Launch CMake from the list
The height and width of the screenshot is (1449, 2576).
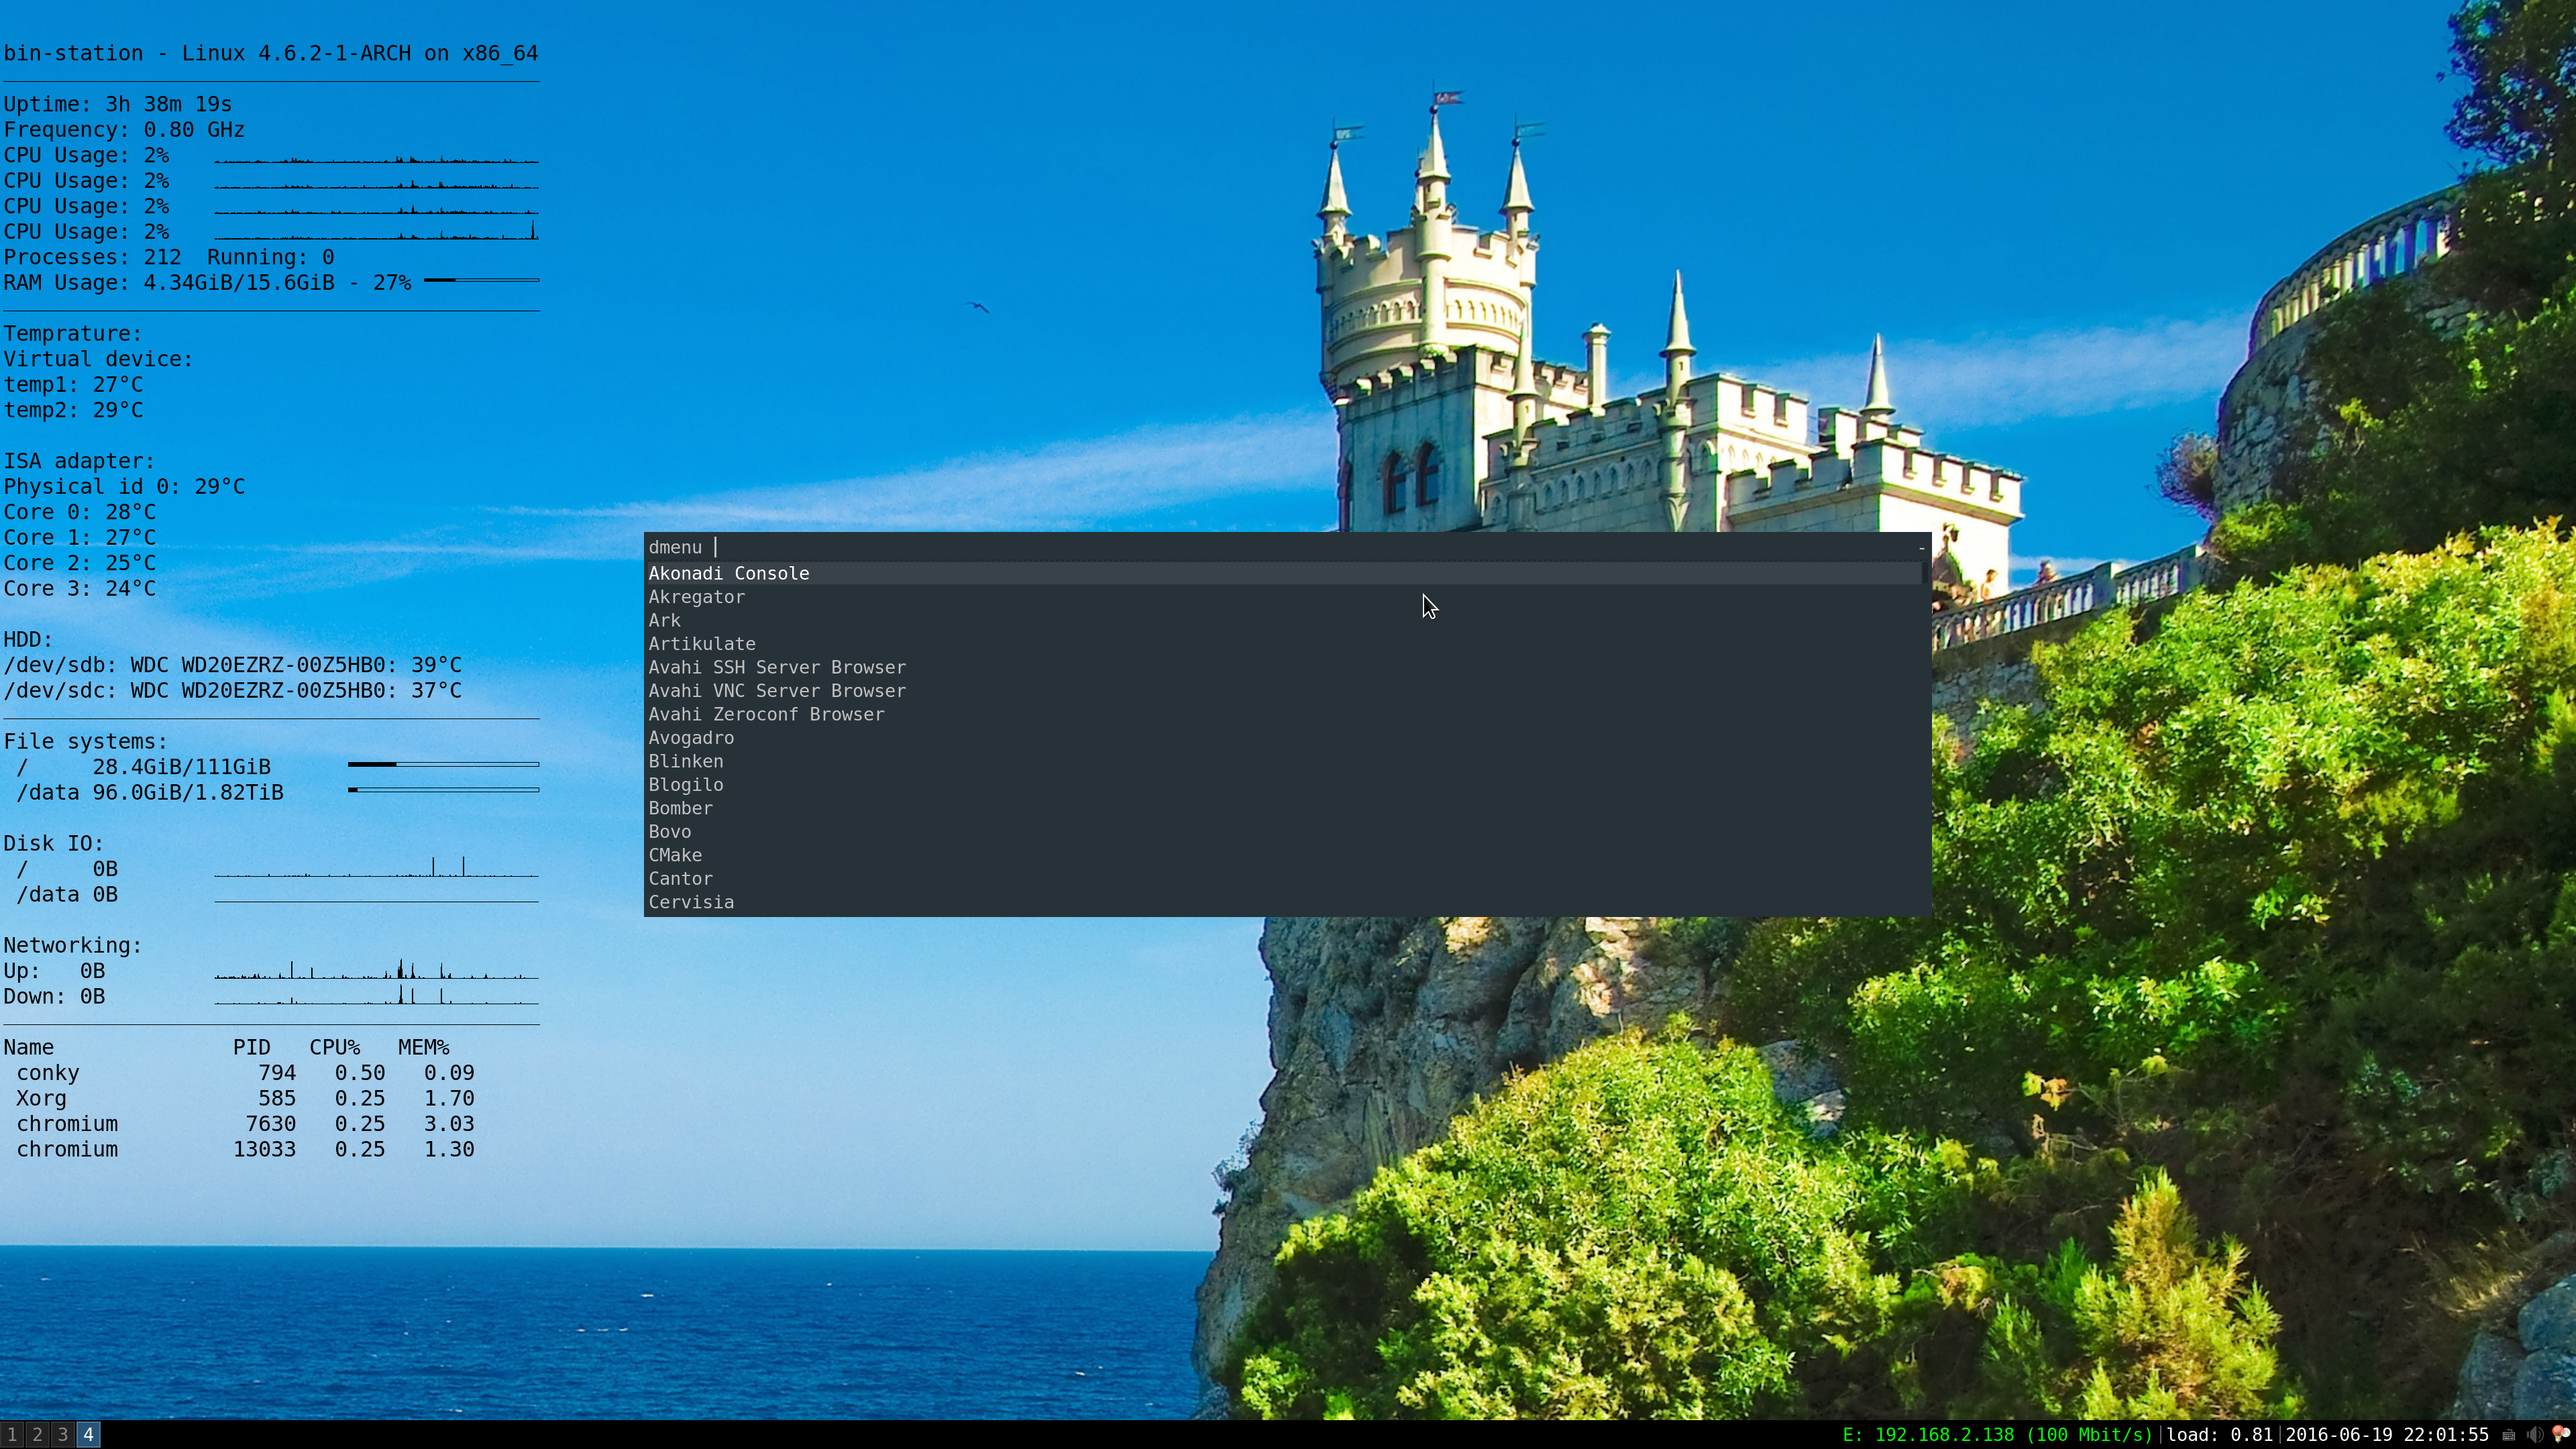pyautogui.click(x=1284, y=855)
